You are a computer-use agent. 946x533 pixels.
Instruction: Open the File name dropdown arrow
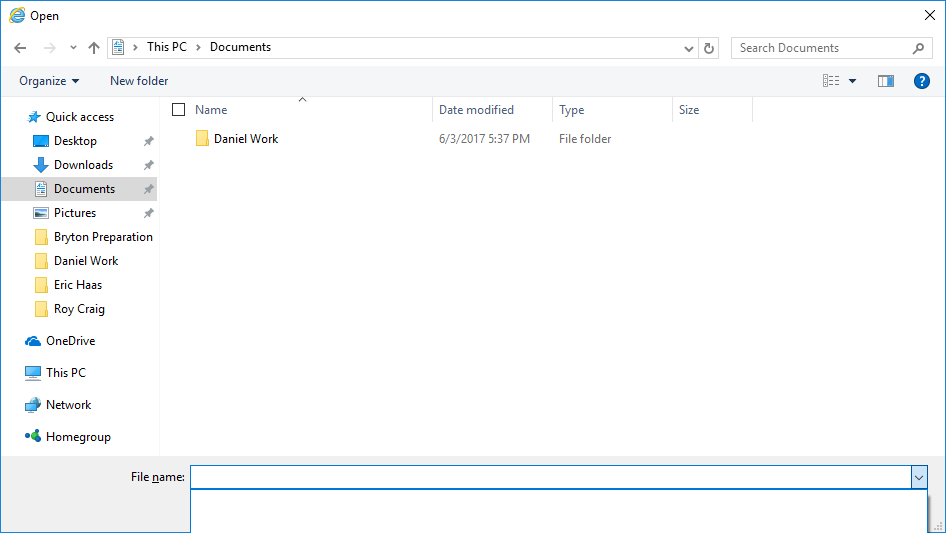point(919,478)
